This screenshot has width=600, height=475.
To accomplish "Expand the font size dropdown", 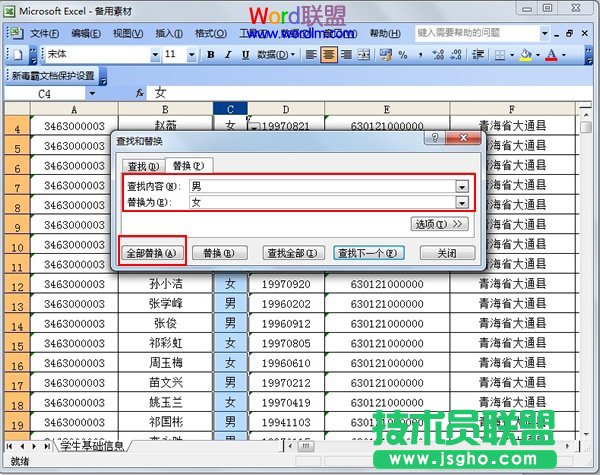I will (193, 54).
